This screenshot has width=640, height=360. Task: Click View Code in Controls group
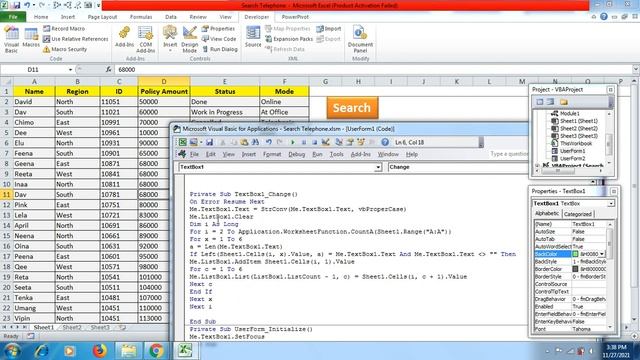219,39
